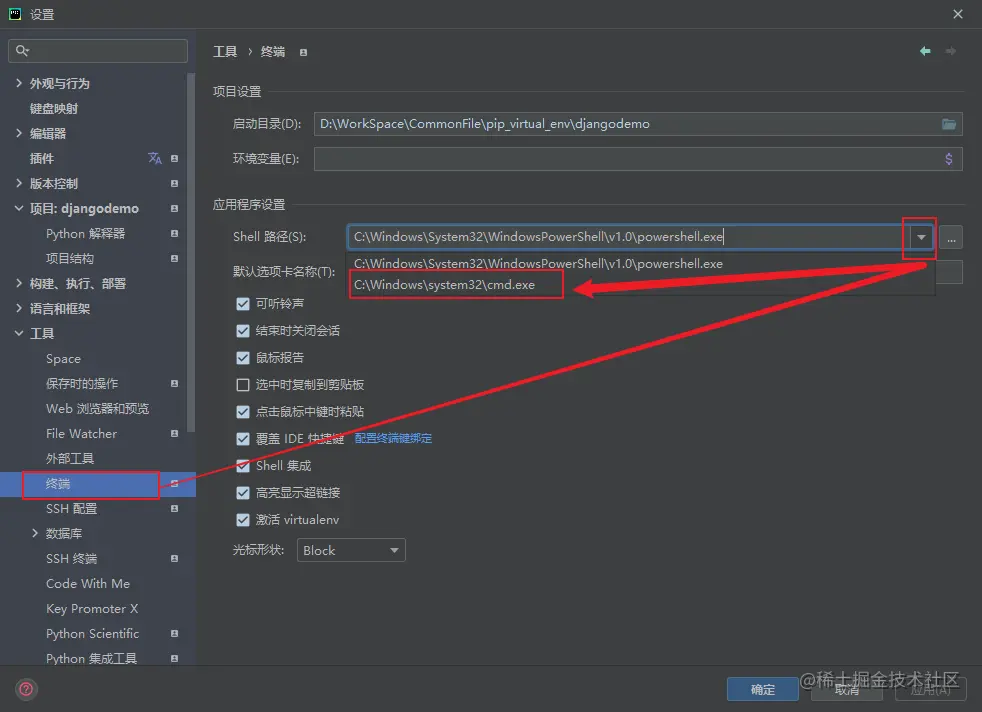Image resolution: width=982 pixels, height=712 pixels.
Task: Open 键盘映射 settings page
Action: (x=54, y=108)
